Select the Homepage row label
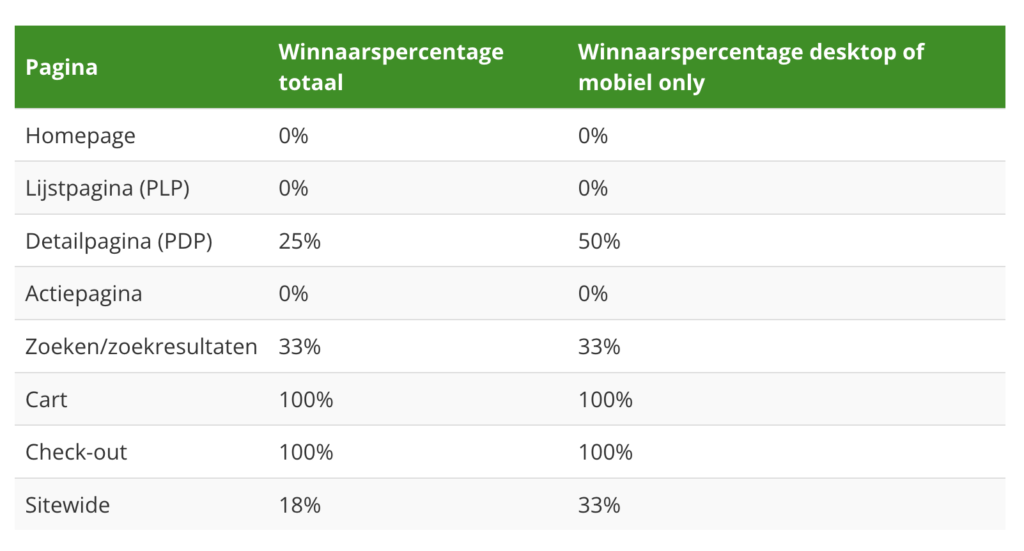 [80, 136]
